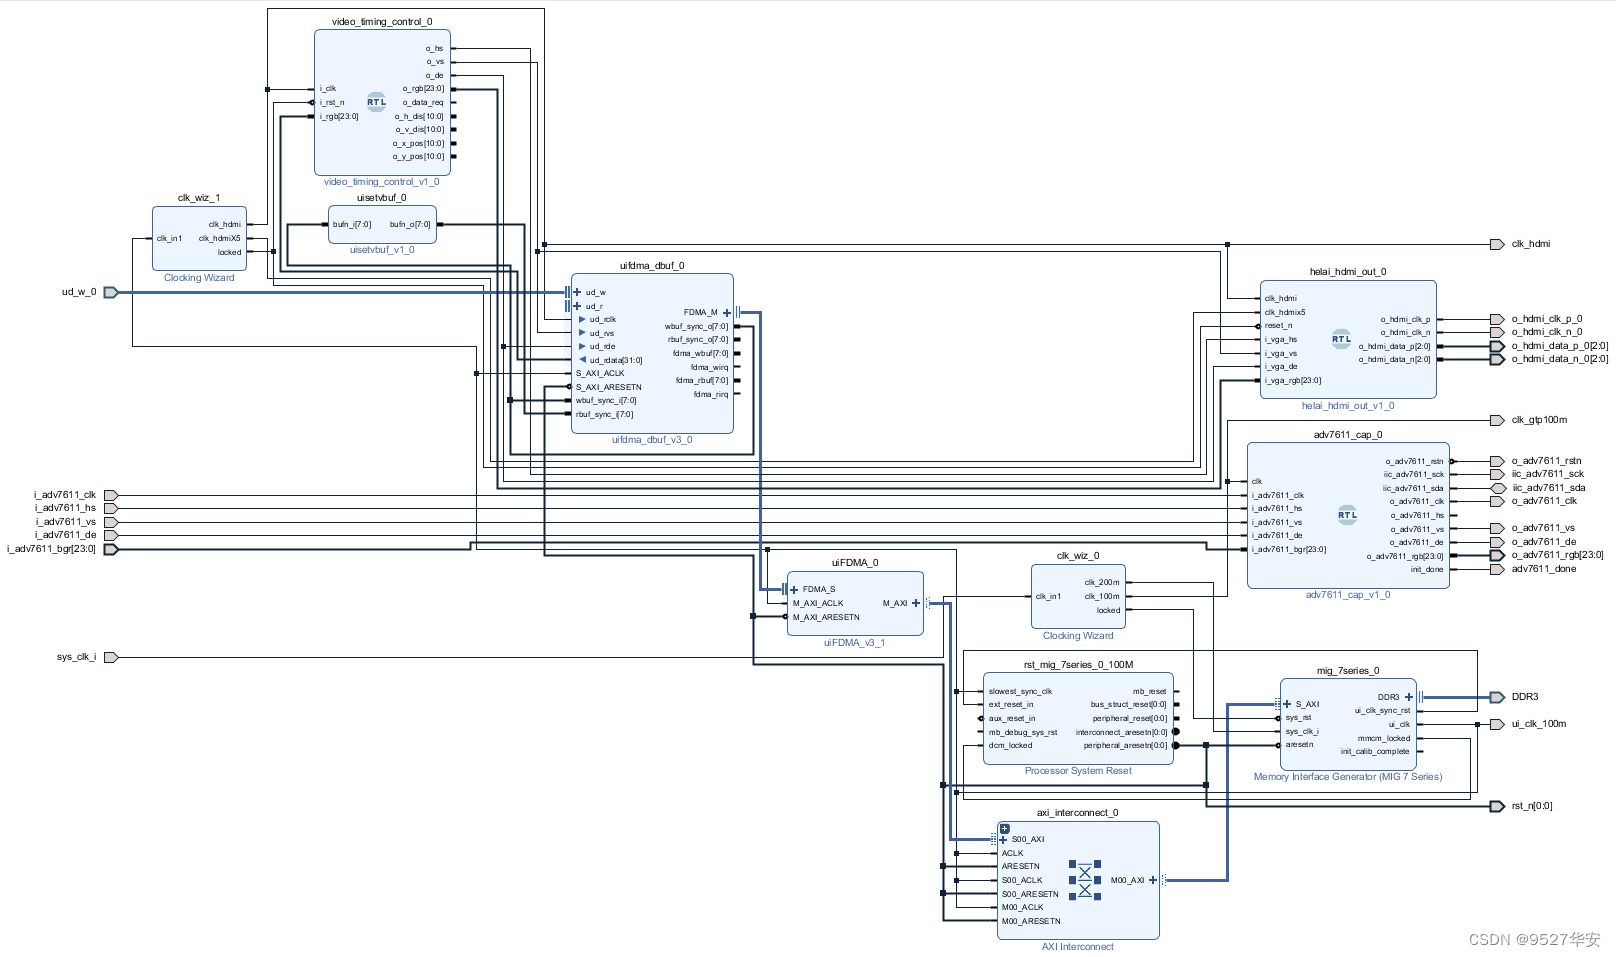
Task: Expand the DDR3 interface pin on mig_7series_0
Action: click(1409, 697)
